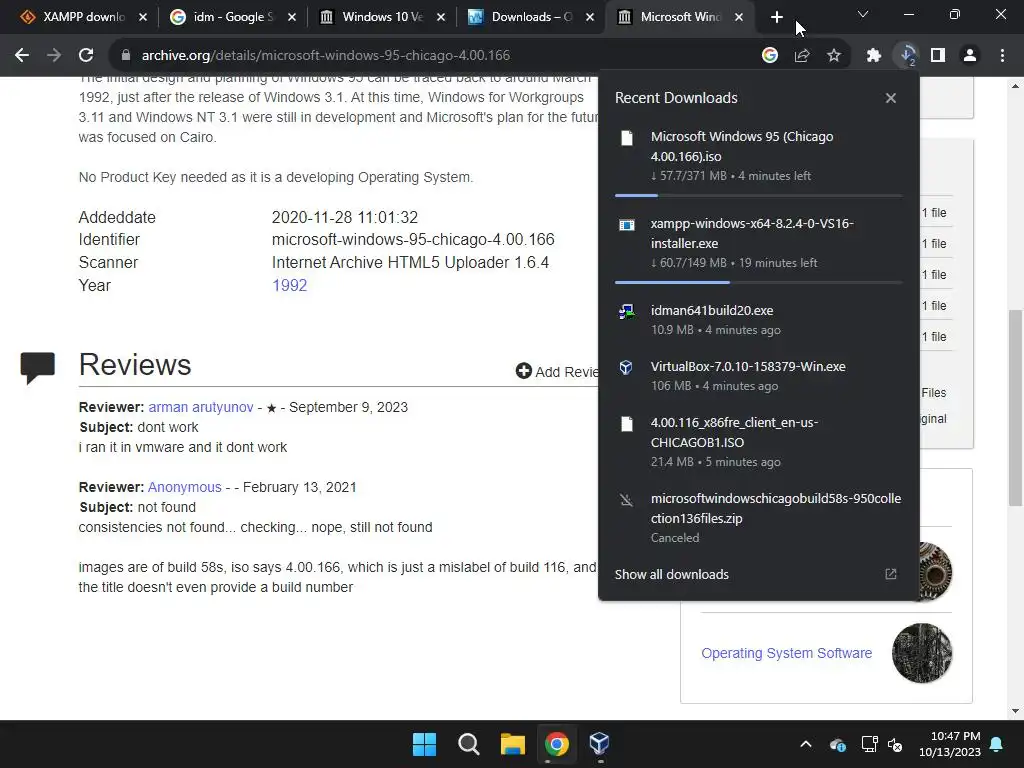Image resolution: width=1024 pixels, height=768 pixels.
Task: Open taskbar Search
Action: (x=468, y=744)
